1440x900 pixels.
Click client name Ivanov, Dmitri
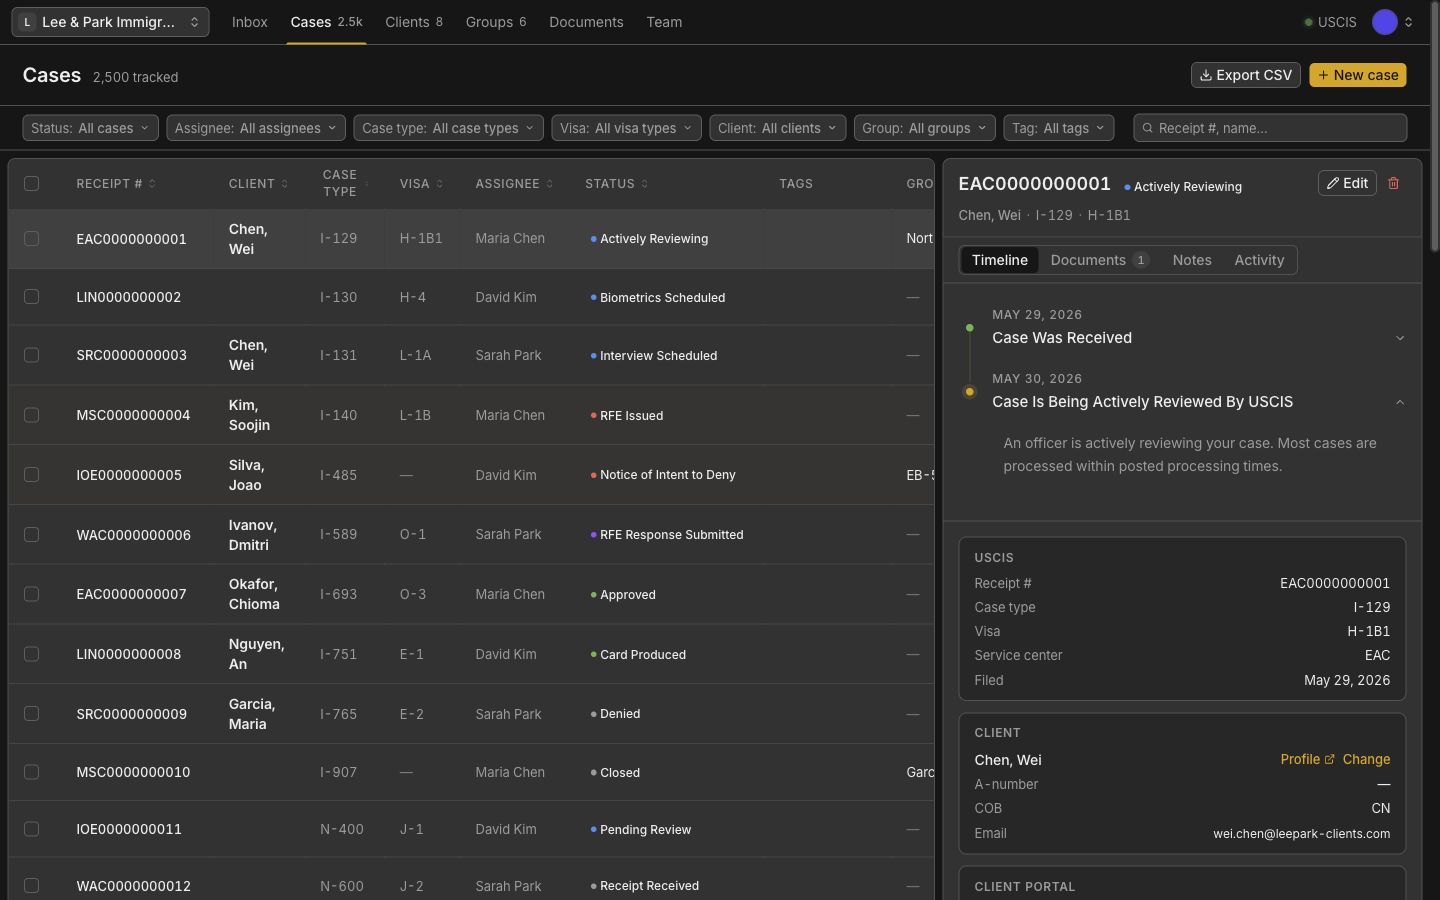coord(253,535)
